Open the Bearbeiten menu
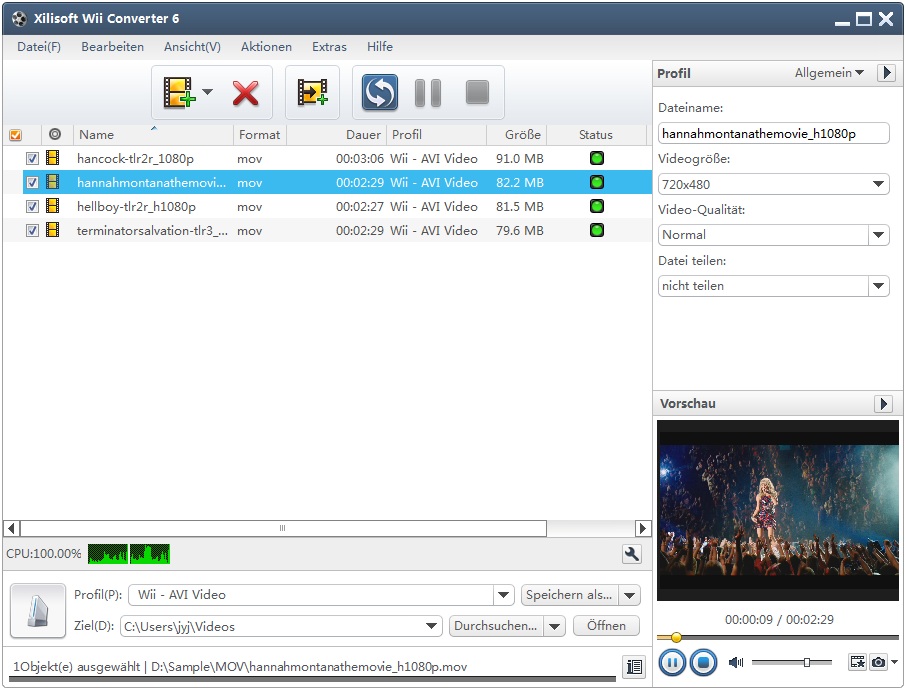Image resolution: width=905 pixels, height=690 pixels. 113,47
